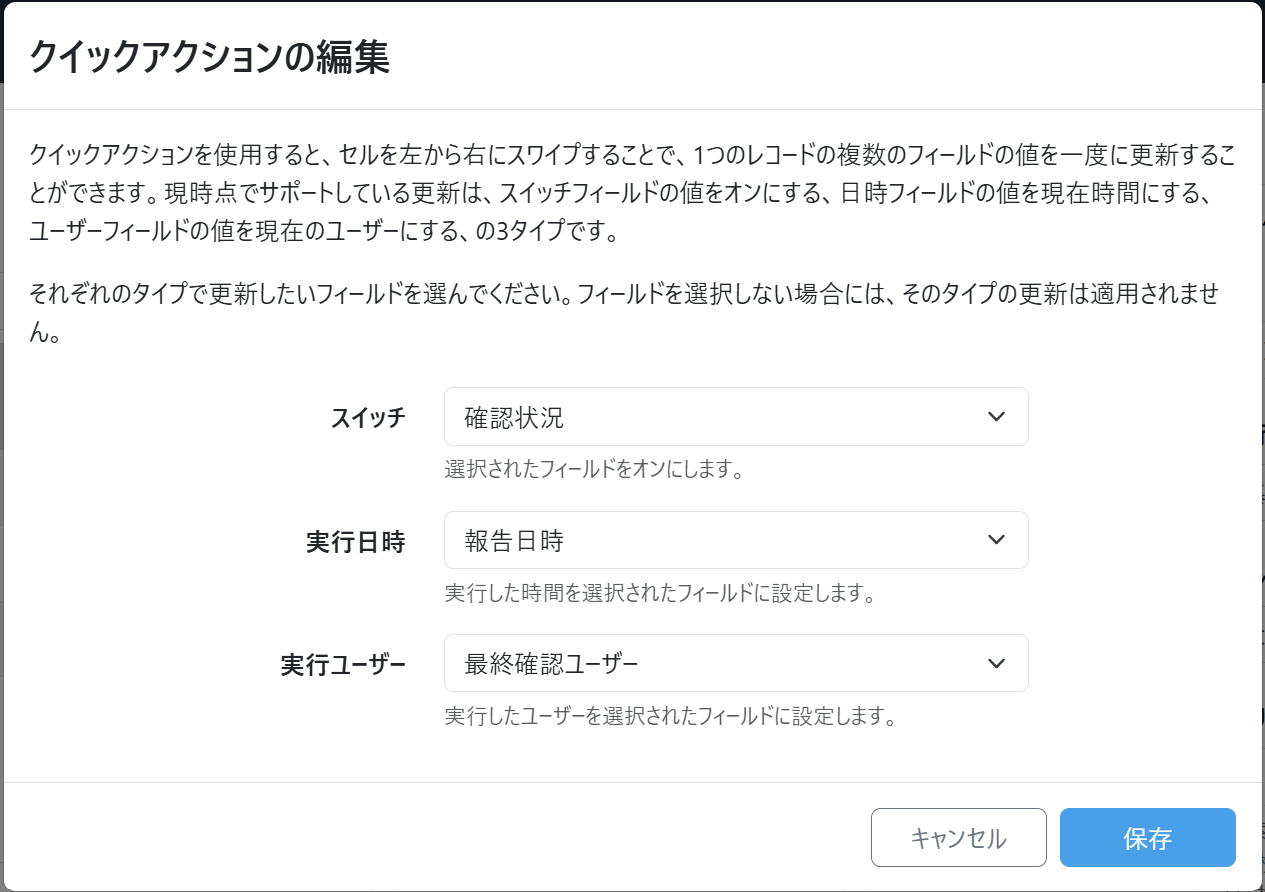Click the 最終確認ユーザー selected value text

tap(551, 664)
